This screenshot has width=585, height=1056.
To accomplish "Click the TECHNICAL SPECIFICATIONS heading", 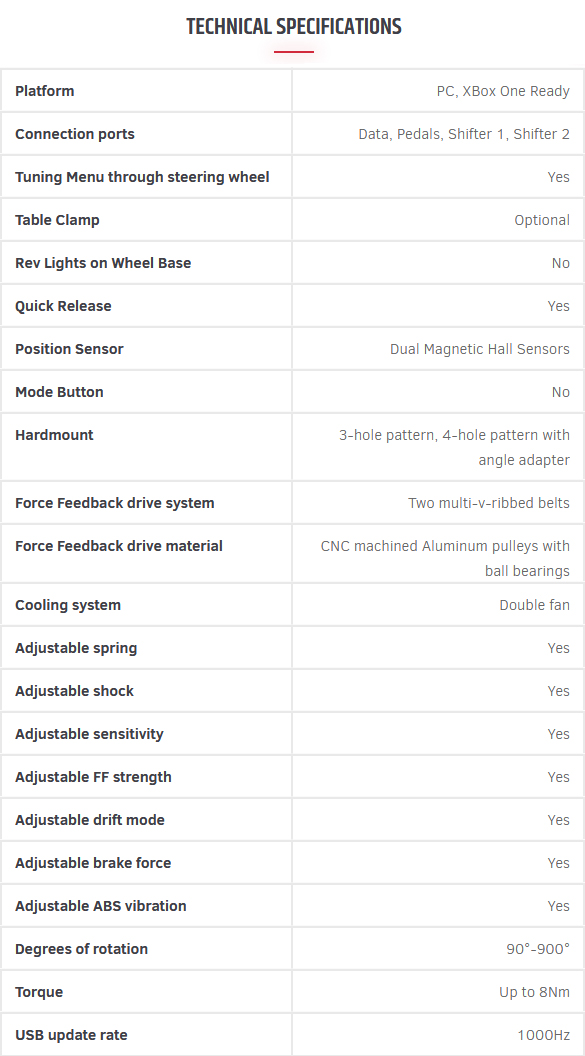I will [294, 27].
